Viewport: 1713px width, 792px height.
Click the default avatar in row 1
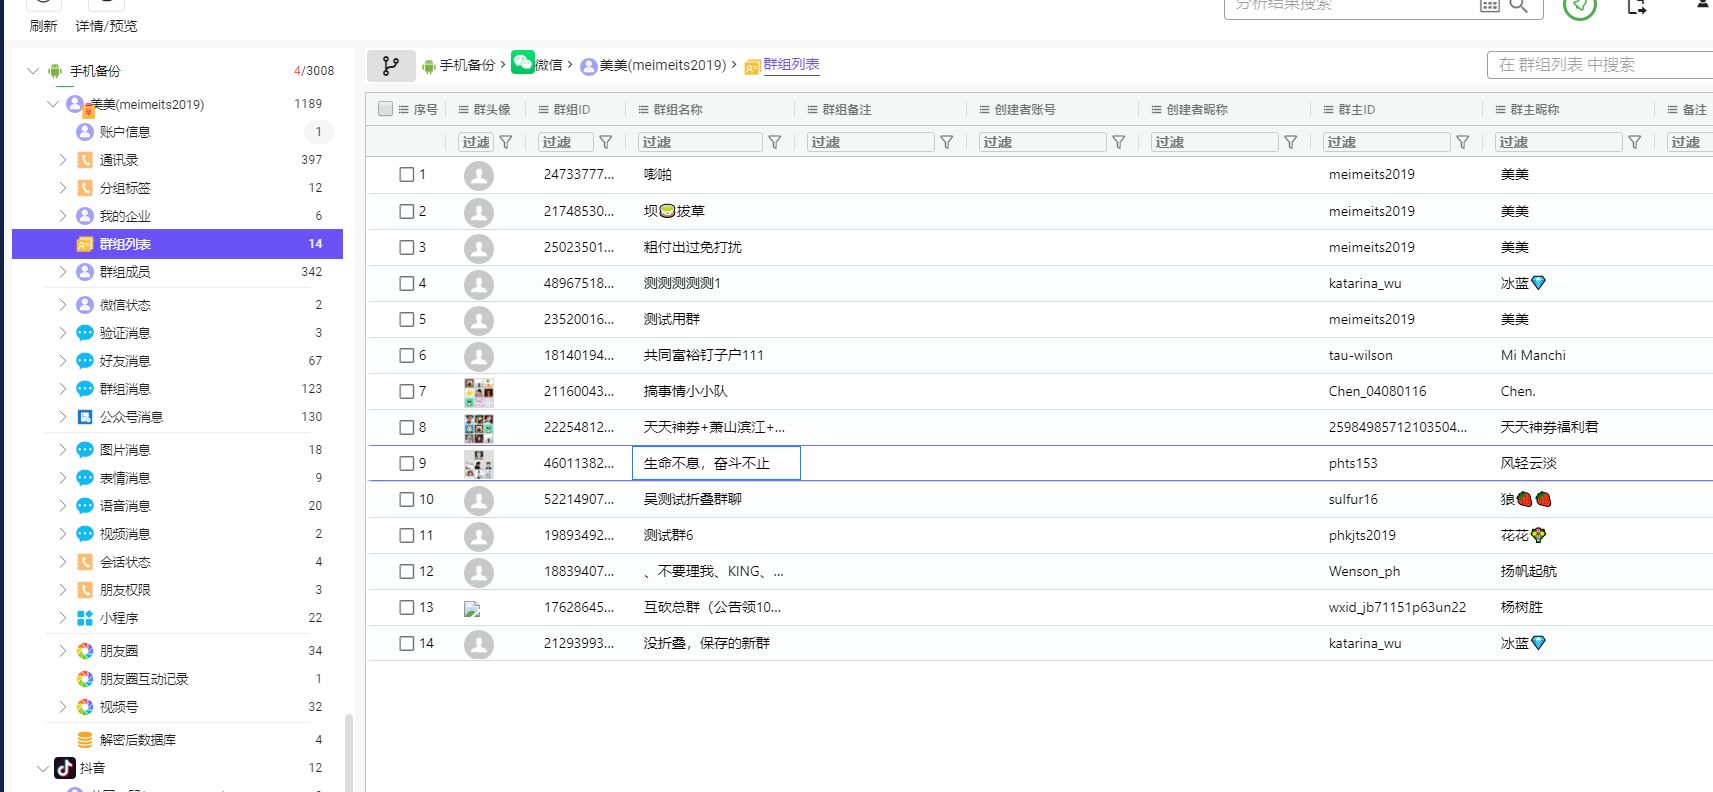click(x=479, y=175)
